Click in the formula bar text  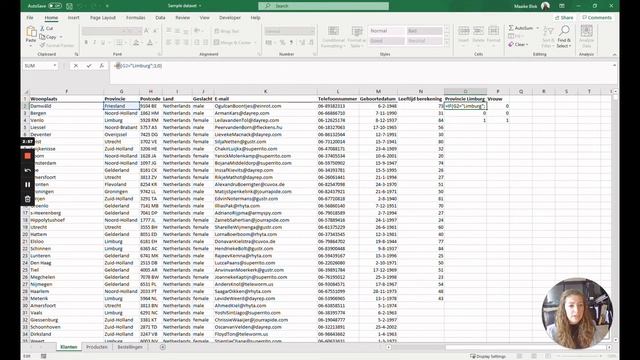138,66
